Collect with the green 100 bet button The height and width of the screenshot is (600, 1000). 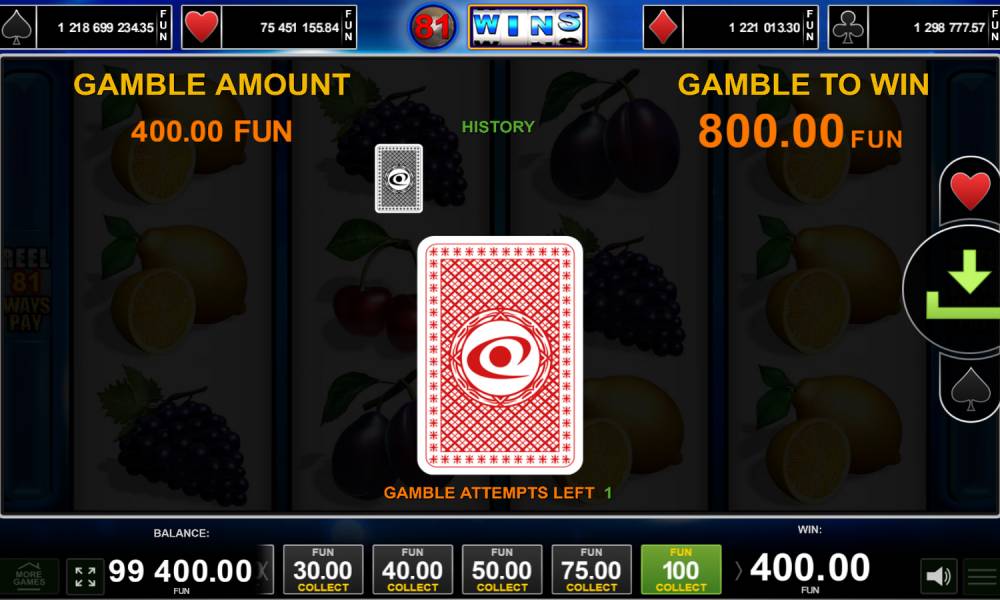[x=681, y=569]
